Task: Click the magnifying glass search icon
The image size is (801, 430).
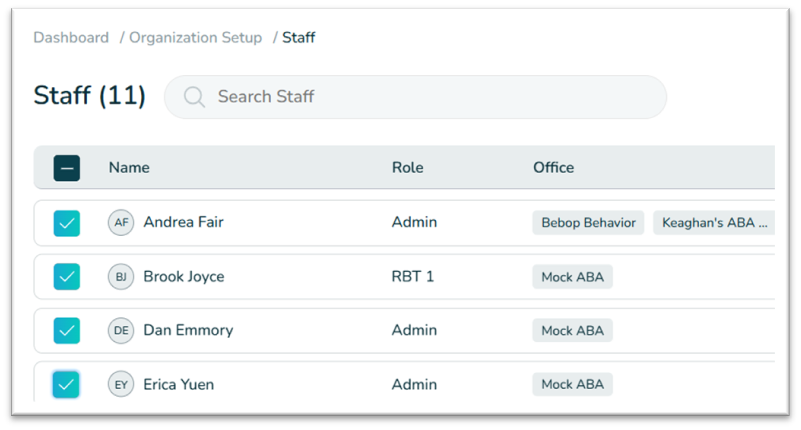Action: tap(195, 97)
